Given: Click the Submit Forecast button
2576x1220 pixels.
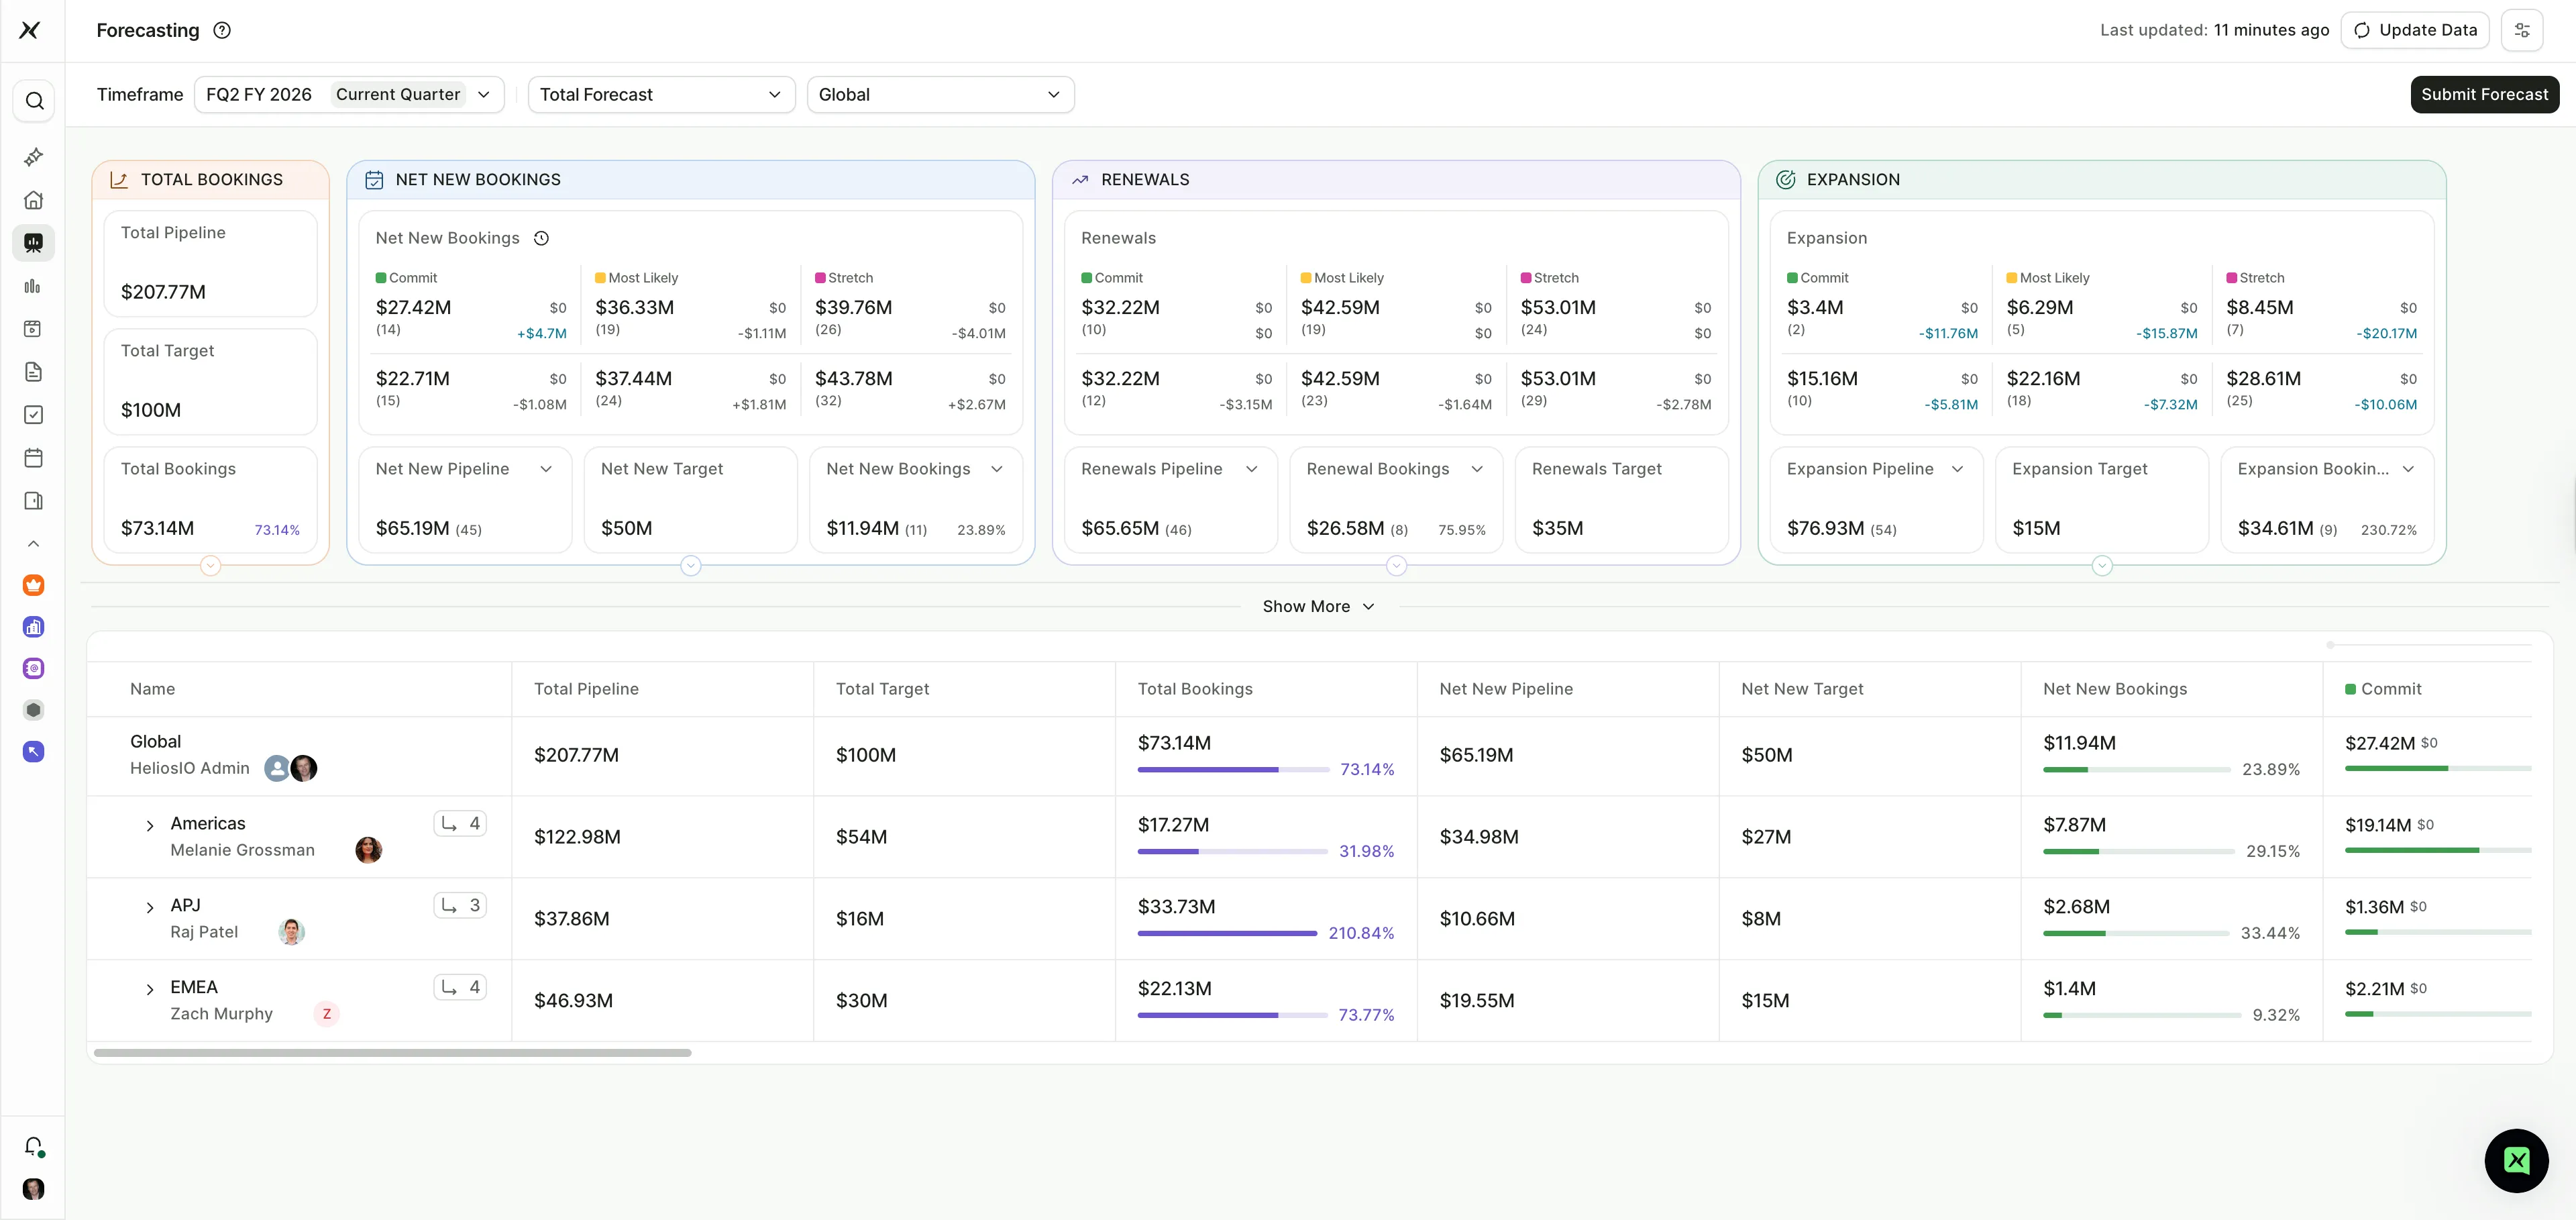Looking at the screenshot, I should [2484, 95].
